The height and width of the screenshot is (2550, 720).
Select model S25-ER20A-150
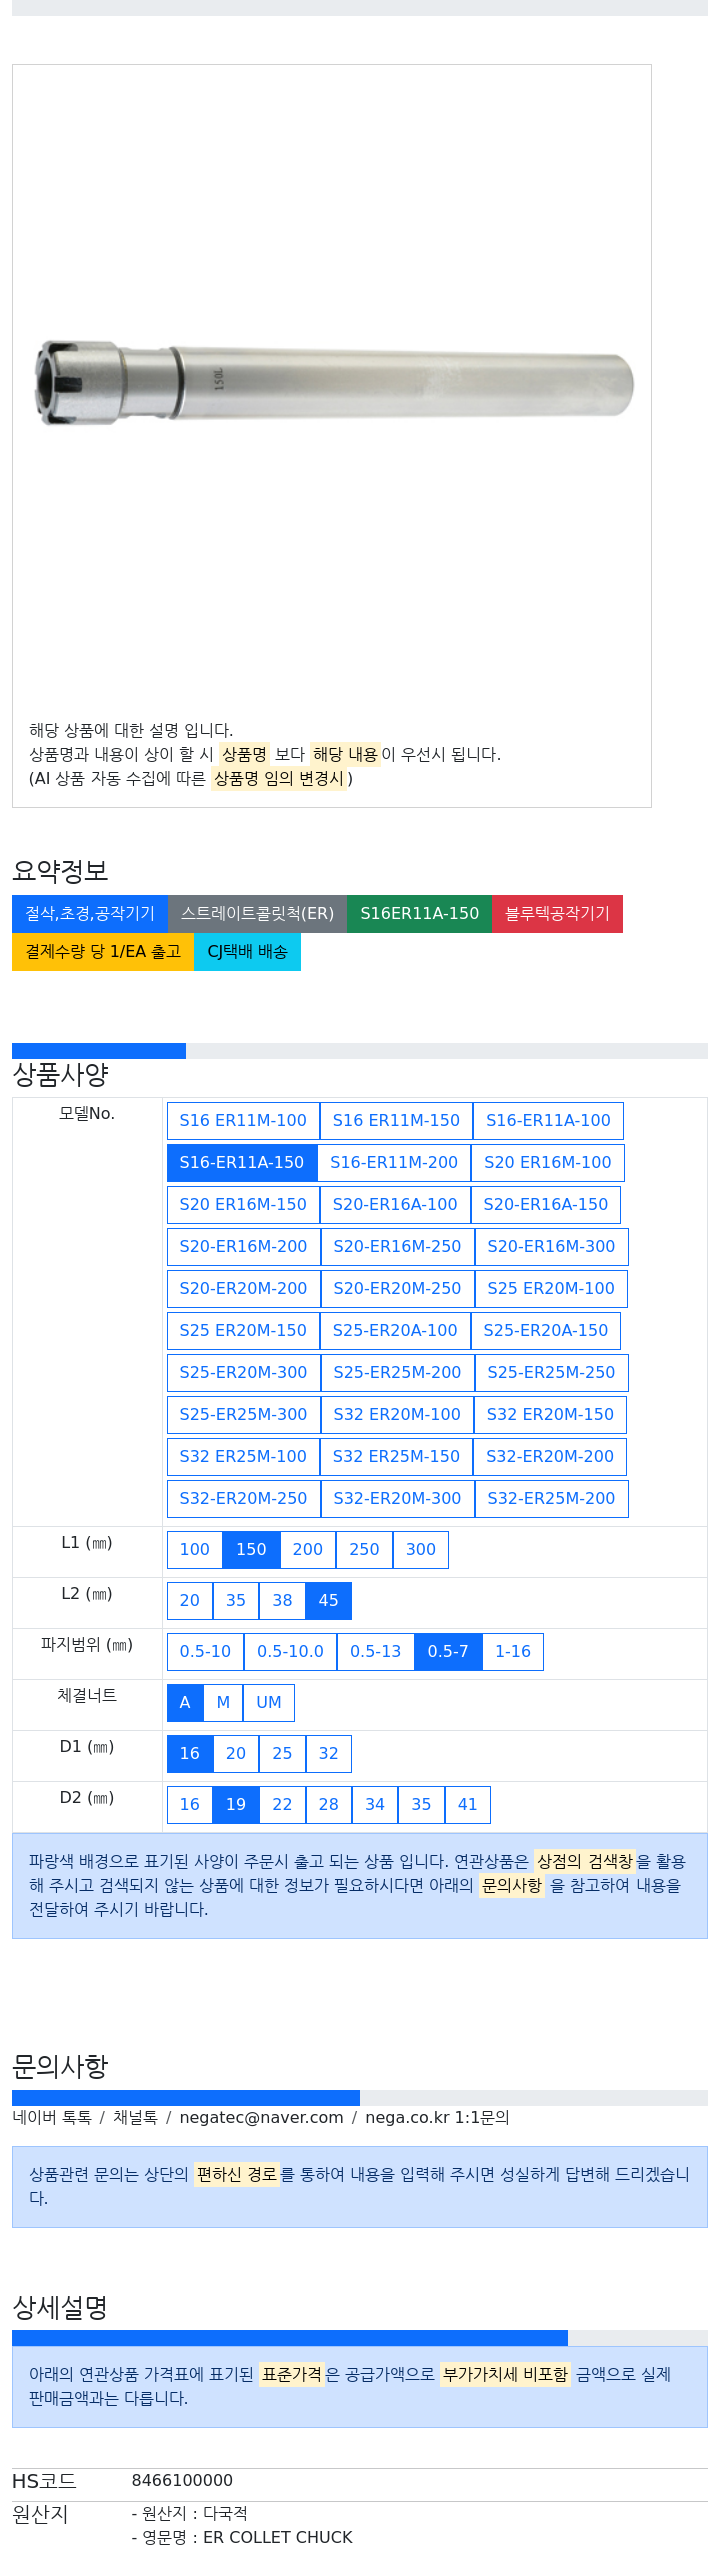point(546,1330)
